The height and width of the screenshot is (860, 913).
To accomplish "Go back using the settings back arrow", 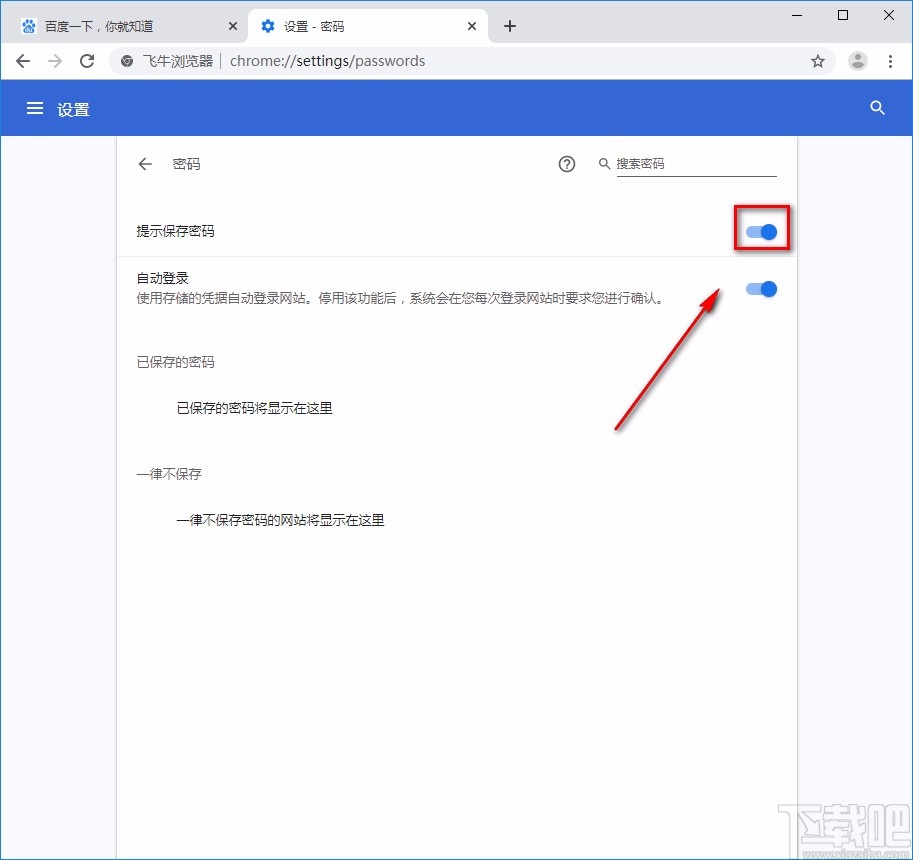I will tap(144, 164).
